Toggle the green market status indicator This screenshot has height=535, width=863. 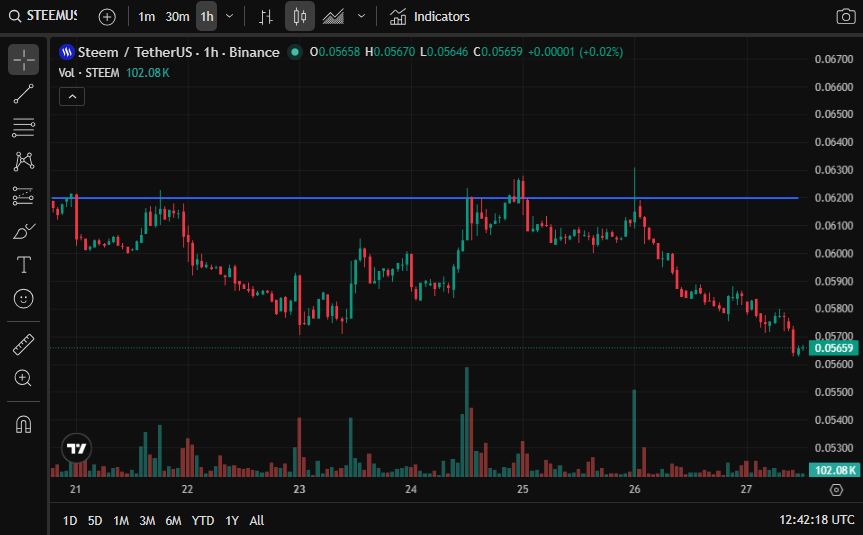[295, 52]
